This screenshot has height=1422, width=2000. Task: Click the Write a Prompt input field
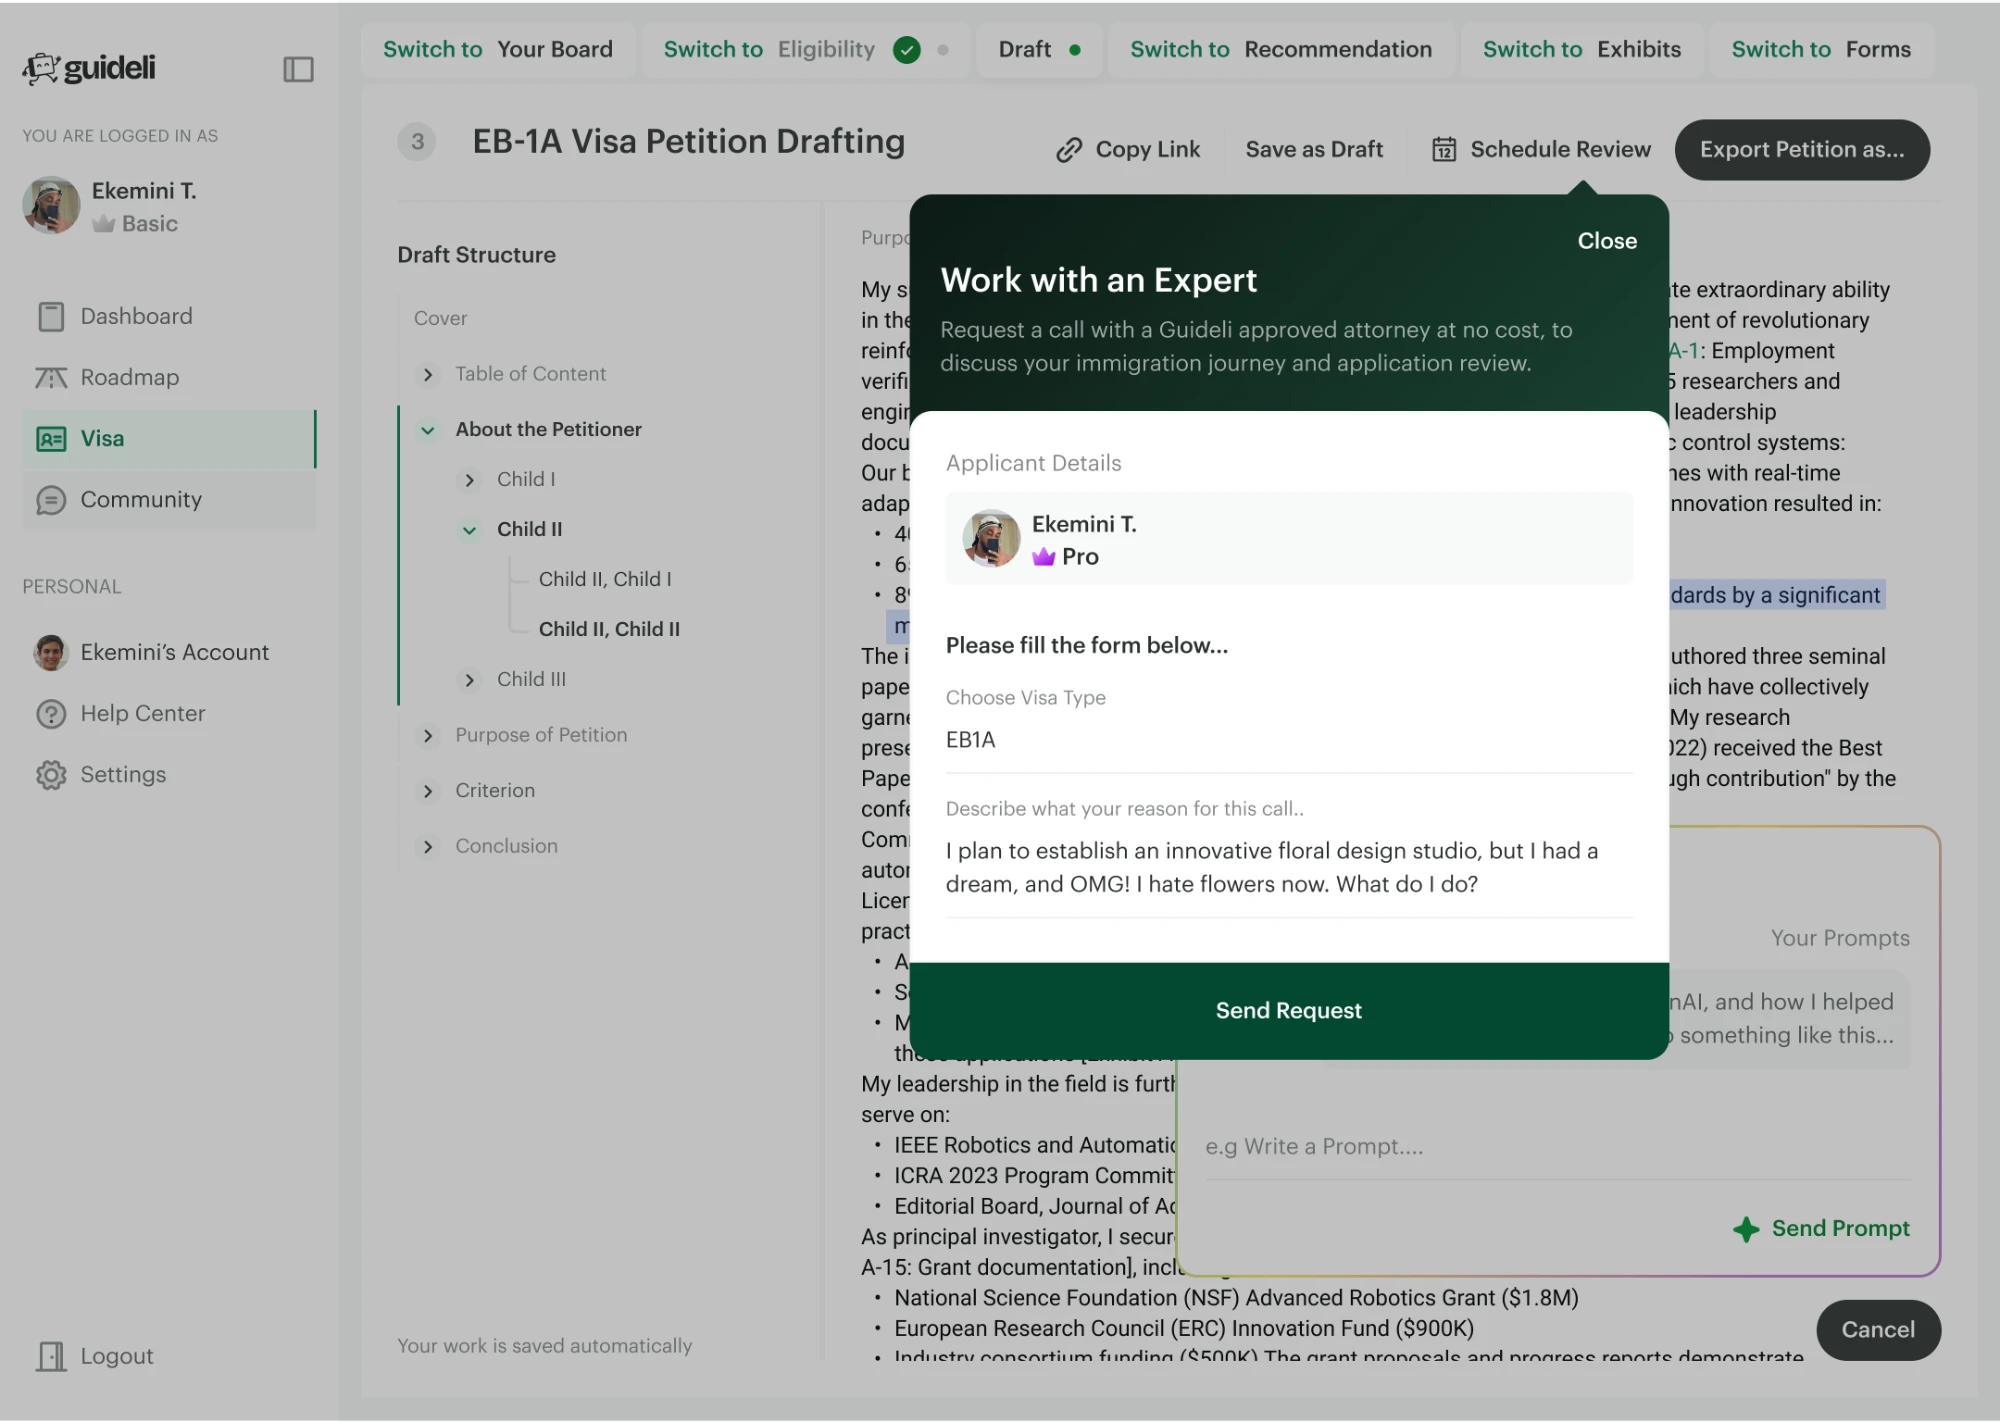(x=1557, y=1146)
